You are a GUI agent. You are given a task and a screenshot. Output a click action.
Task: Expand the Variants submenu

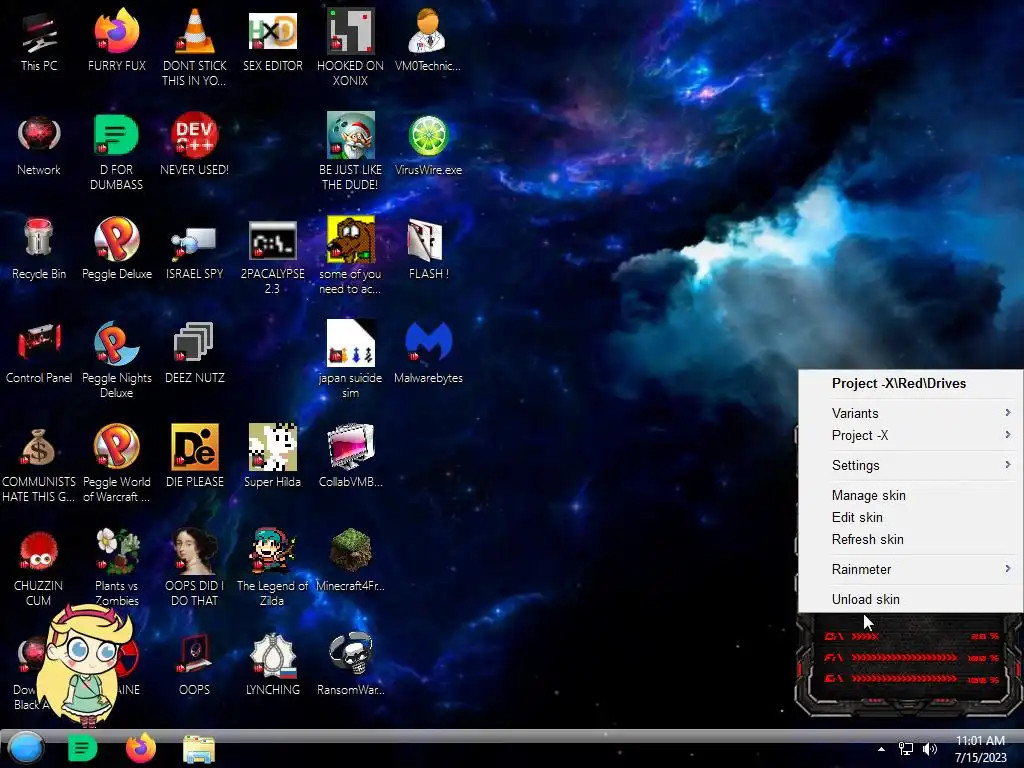click(x=910, y=413)
